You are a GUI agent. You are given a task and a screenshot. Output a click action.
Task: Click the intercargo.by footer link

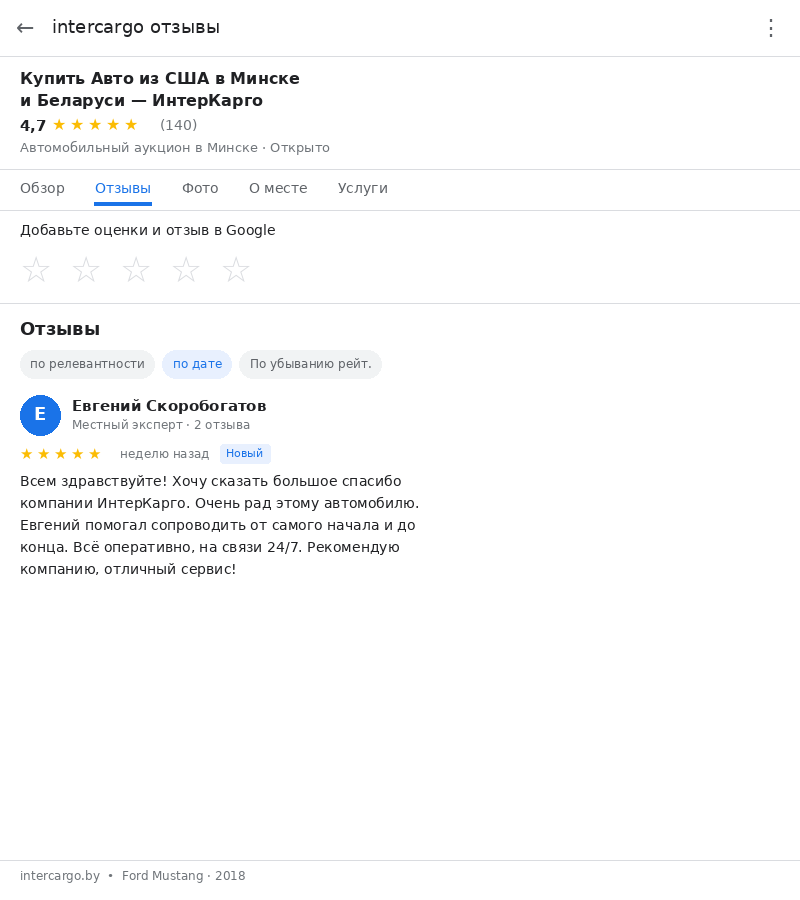[x=60, y=876]
